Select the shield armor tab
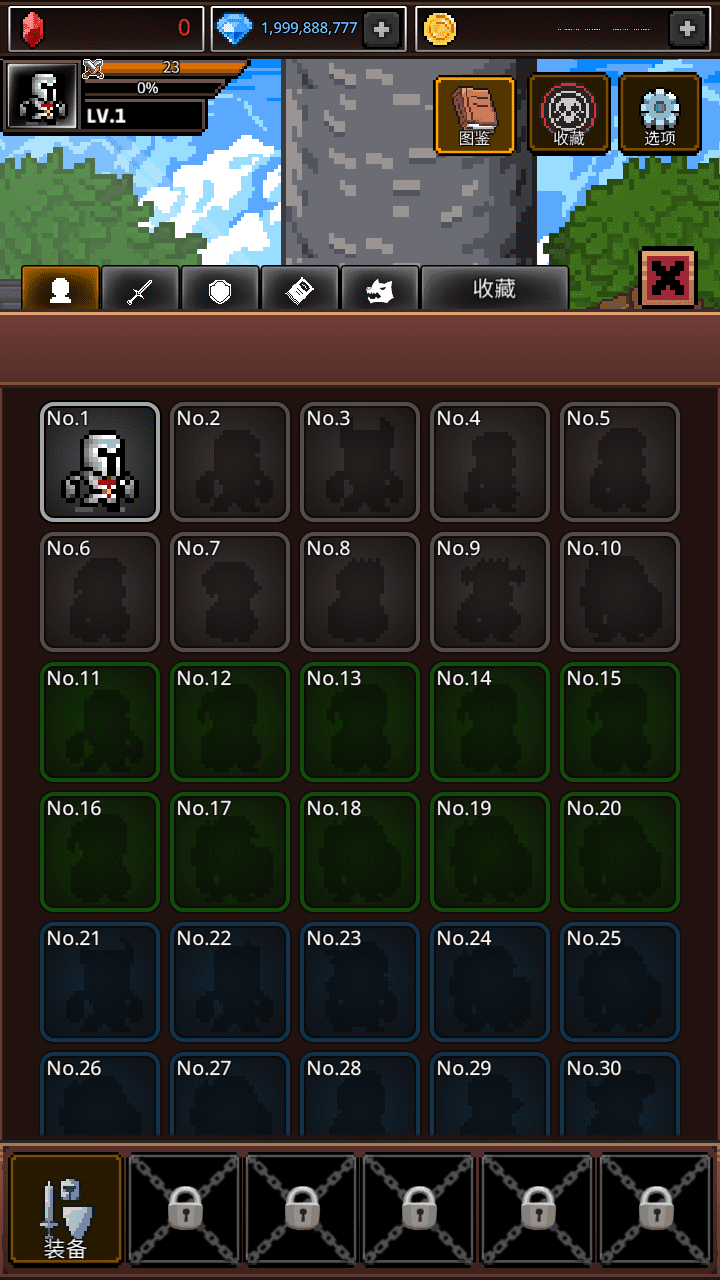Screen dimensions: 720x1280 [x=220, y=289]
